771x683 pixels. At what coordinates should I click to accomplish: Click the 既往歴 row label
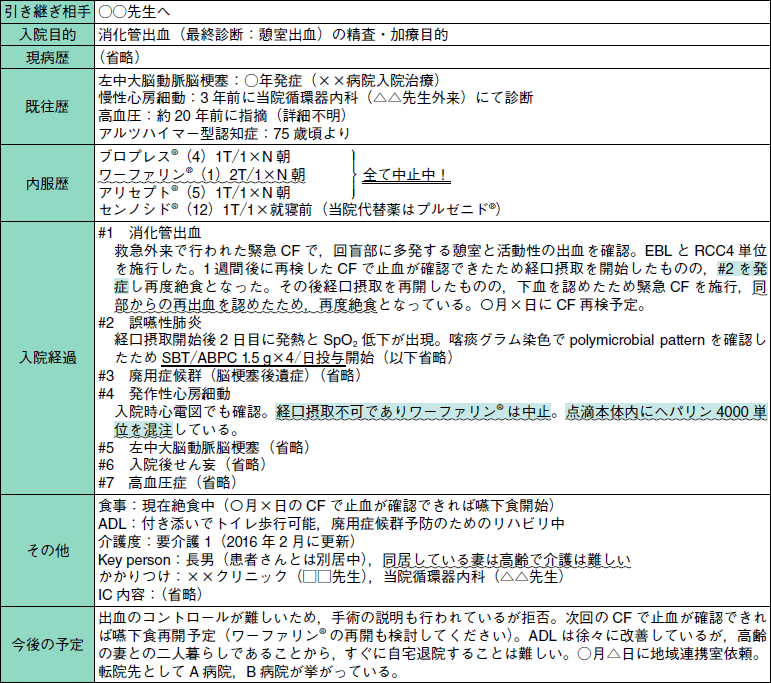click(47, 107)
